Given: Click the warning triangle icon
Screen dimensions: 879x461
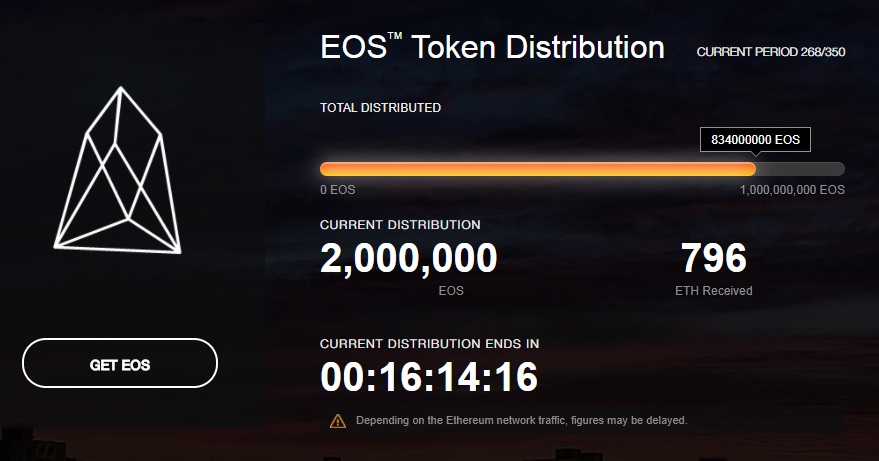Looking at the screenshot, I should [338, 421].
